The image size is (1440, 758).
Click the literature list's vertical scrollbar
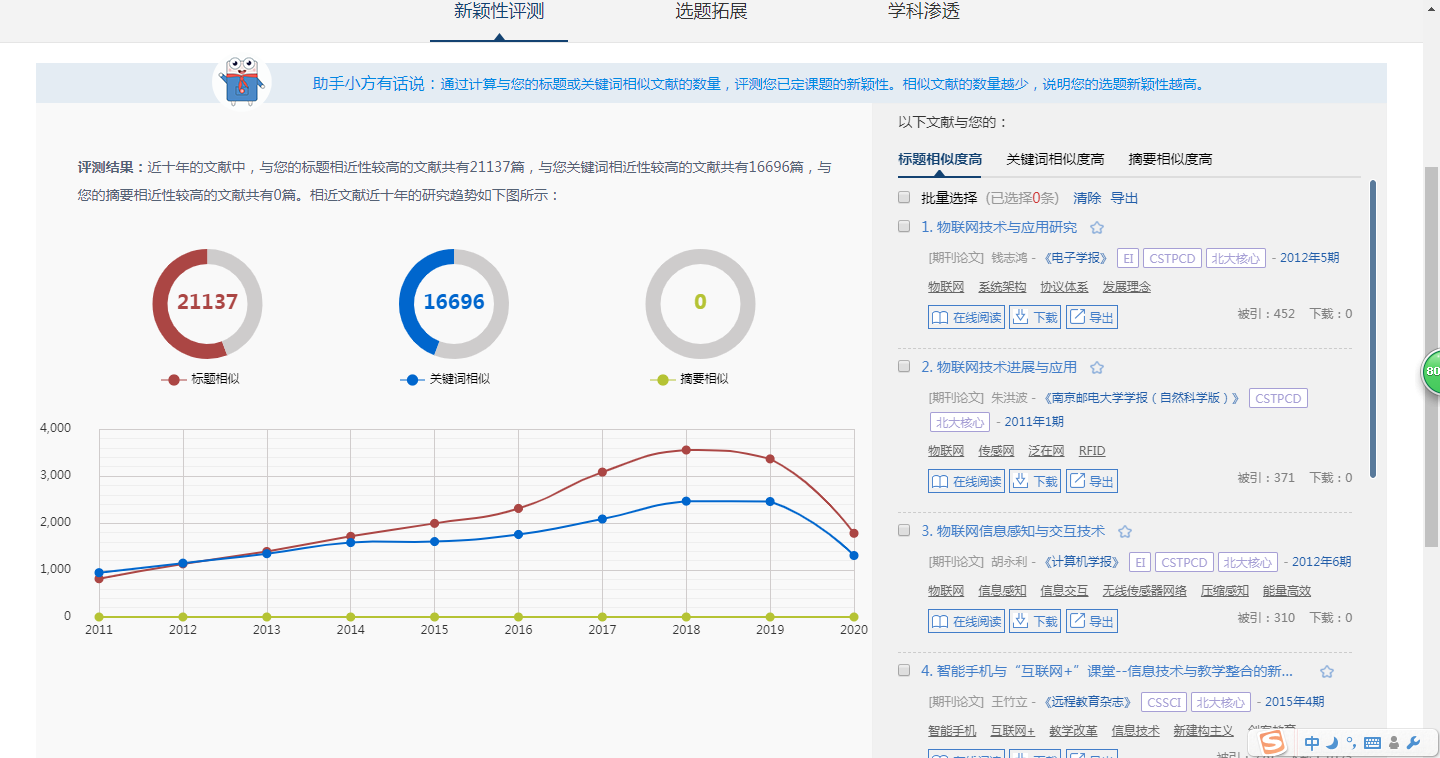(x=1372, y=330)
